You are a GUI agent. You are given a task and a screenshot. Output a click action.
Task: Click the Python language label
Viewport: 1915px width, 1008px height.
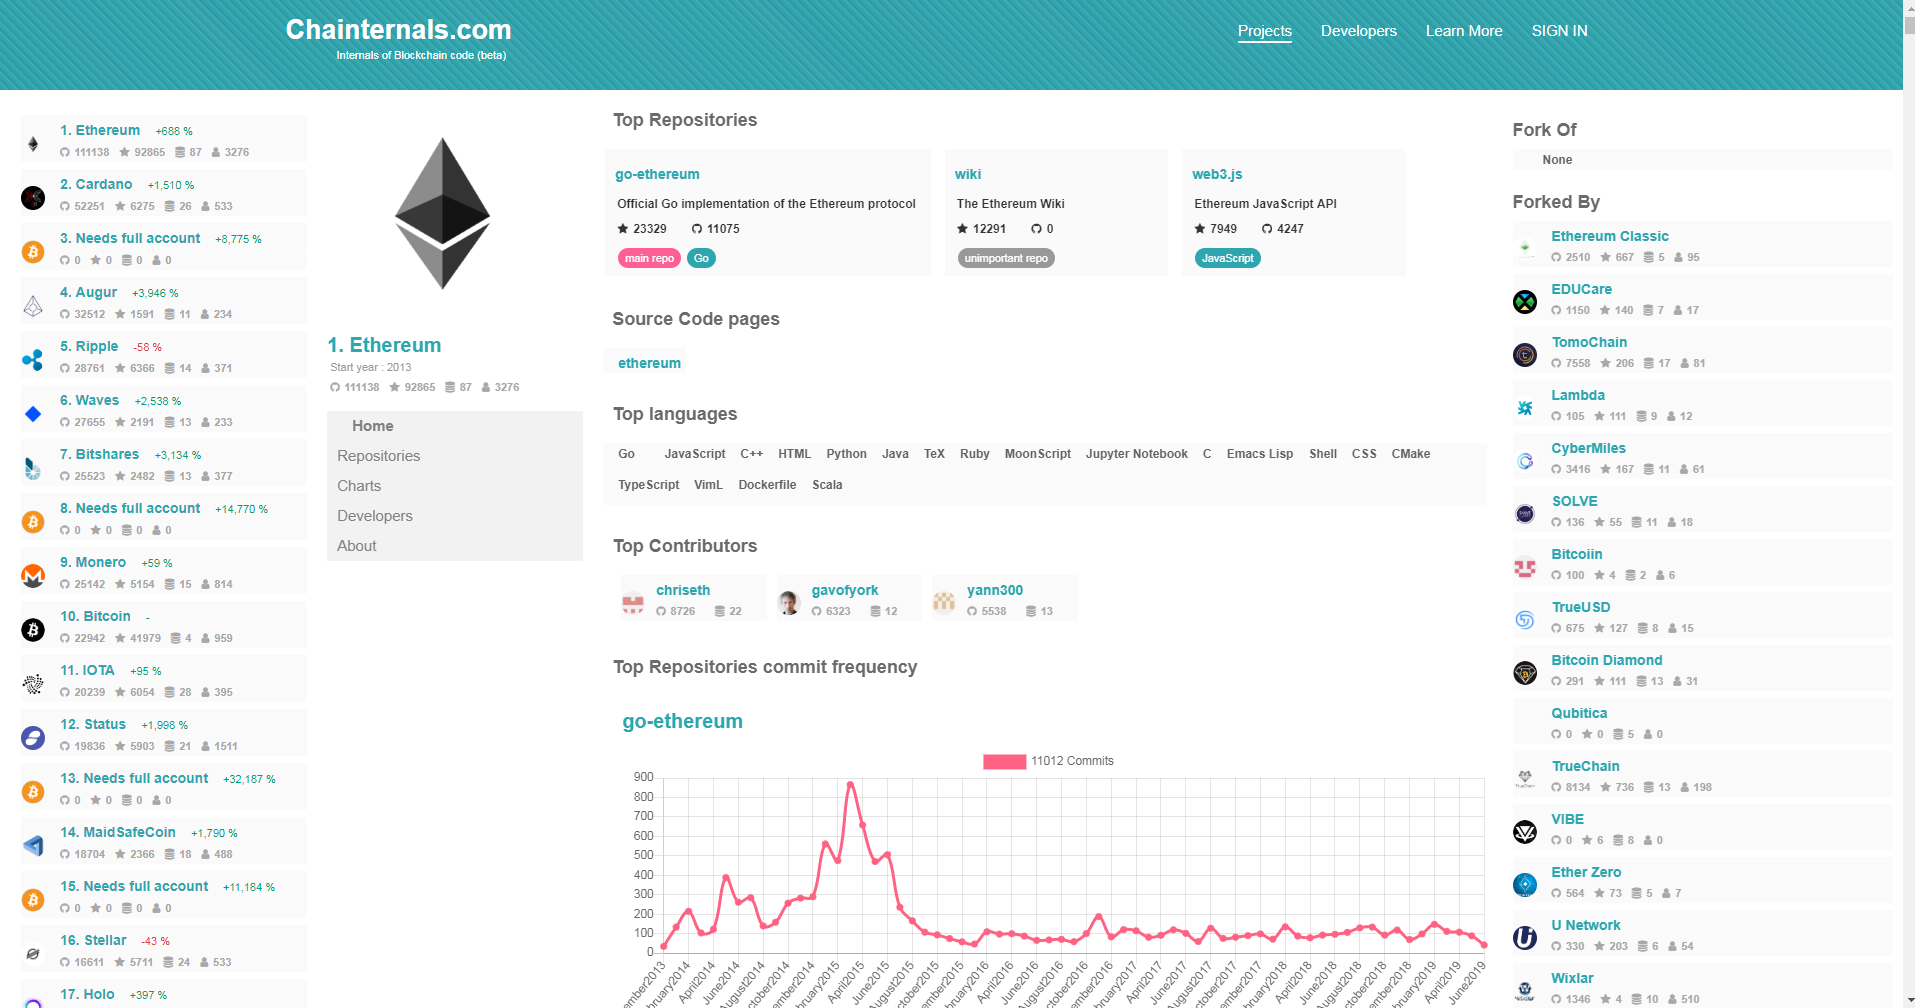[846, 454]
